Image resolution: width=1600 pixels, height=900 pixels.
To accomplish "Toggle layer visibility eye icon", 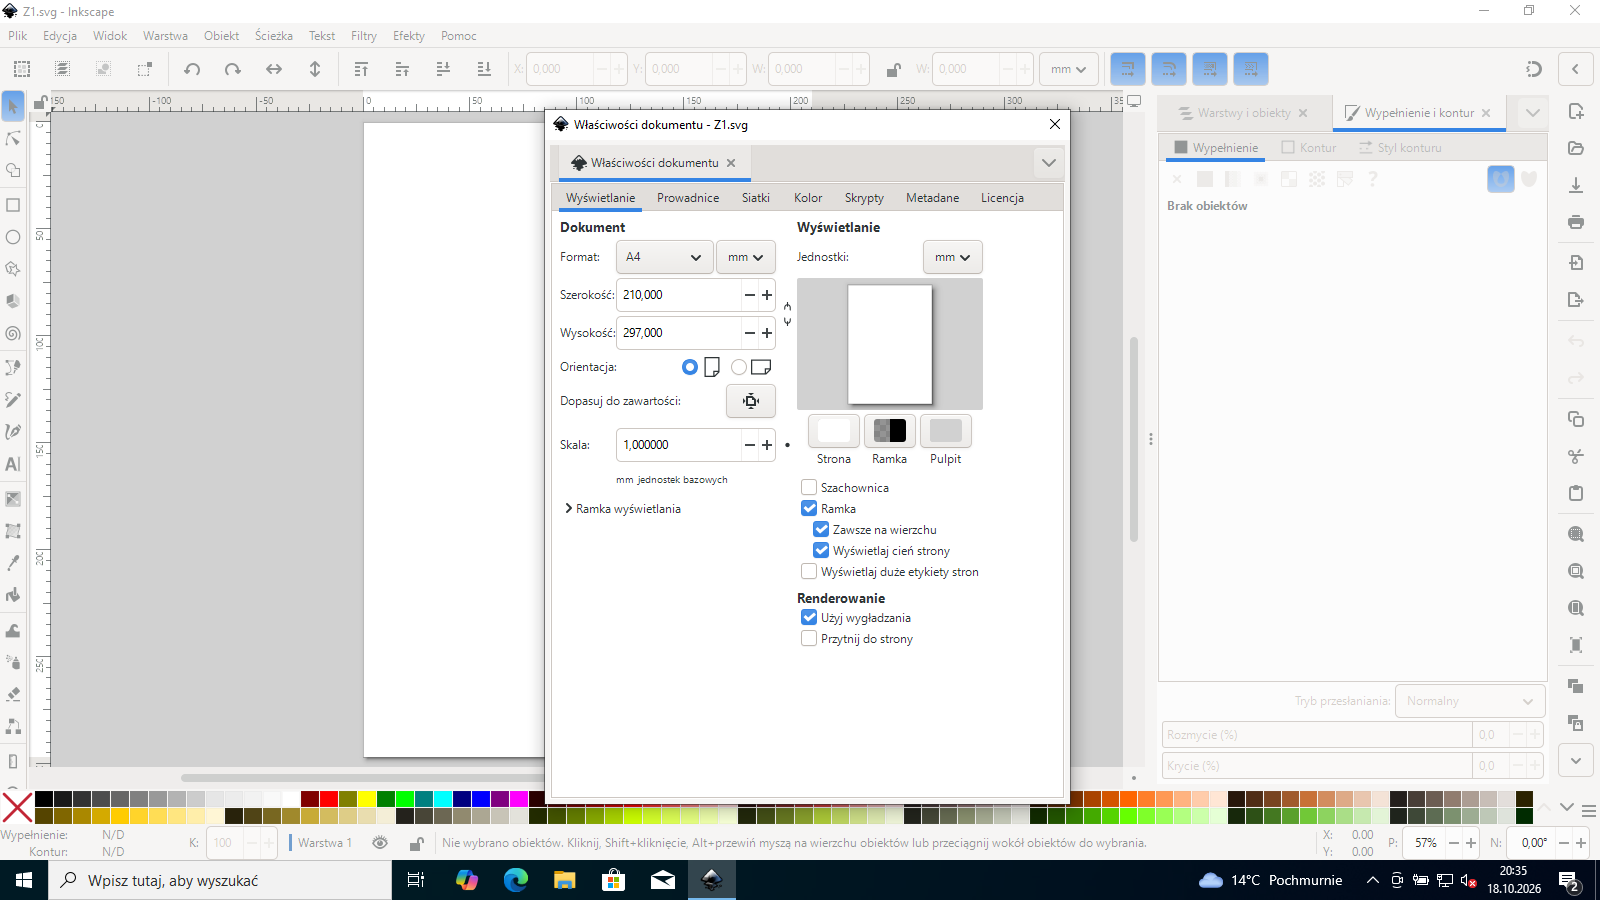I will 380,843.
